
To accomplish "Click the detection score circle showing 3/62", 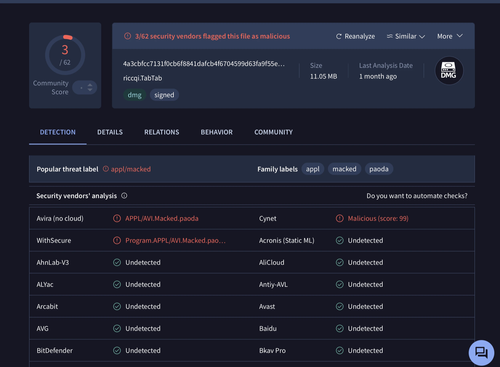I will click(65, 55).
